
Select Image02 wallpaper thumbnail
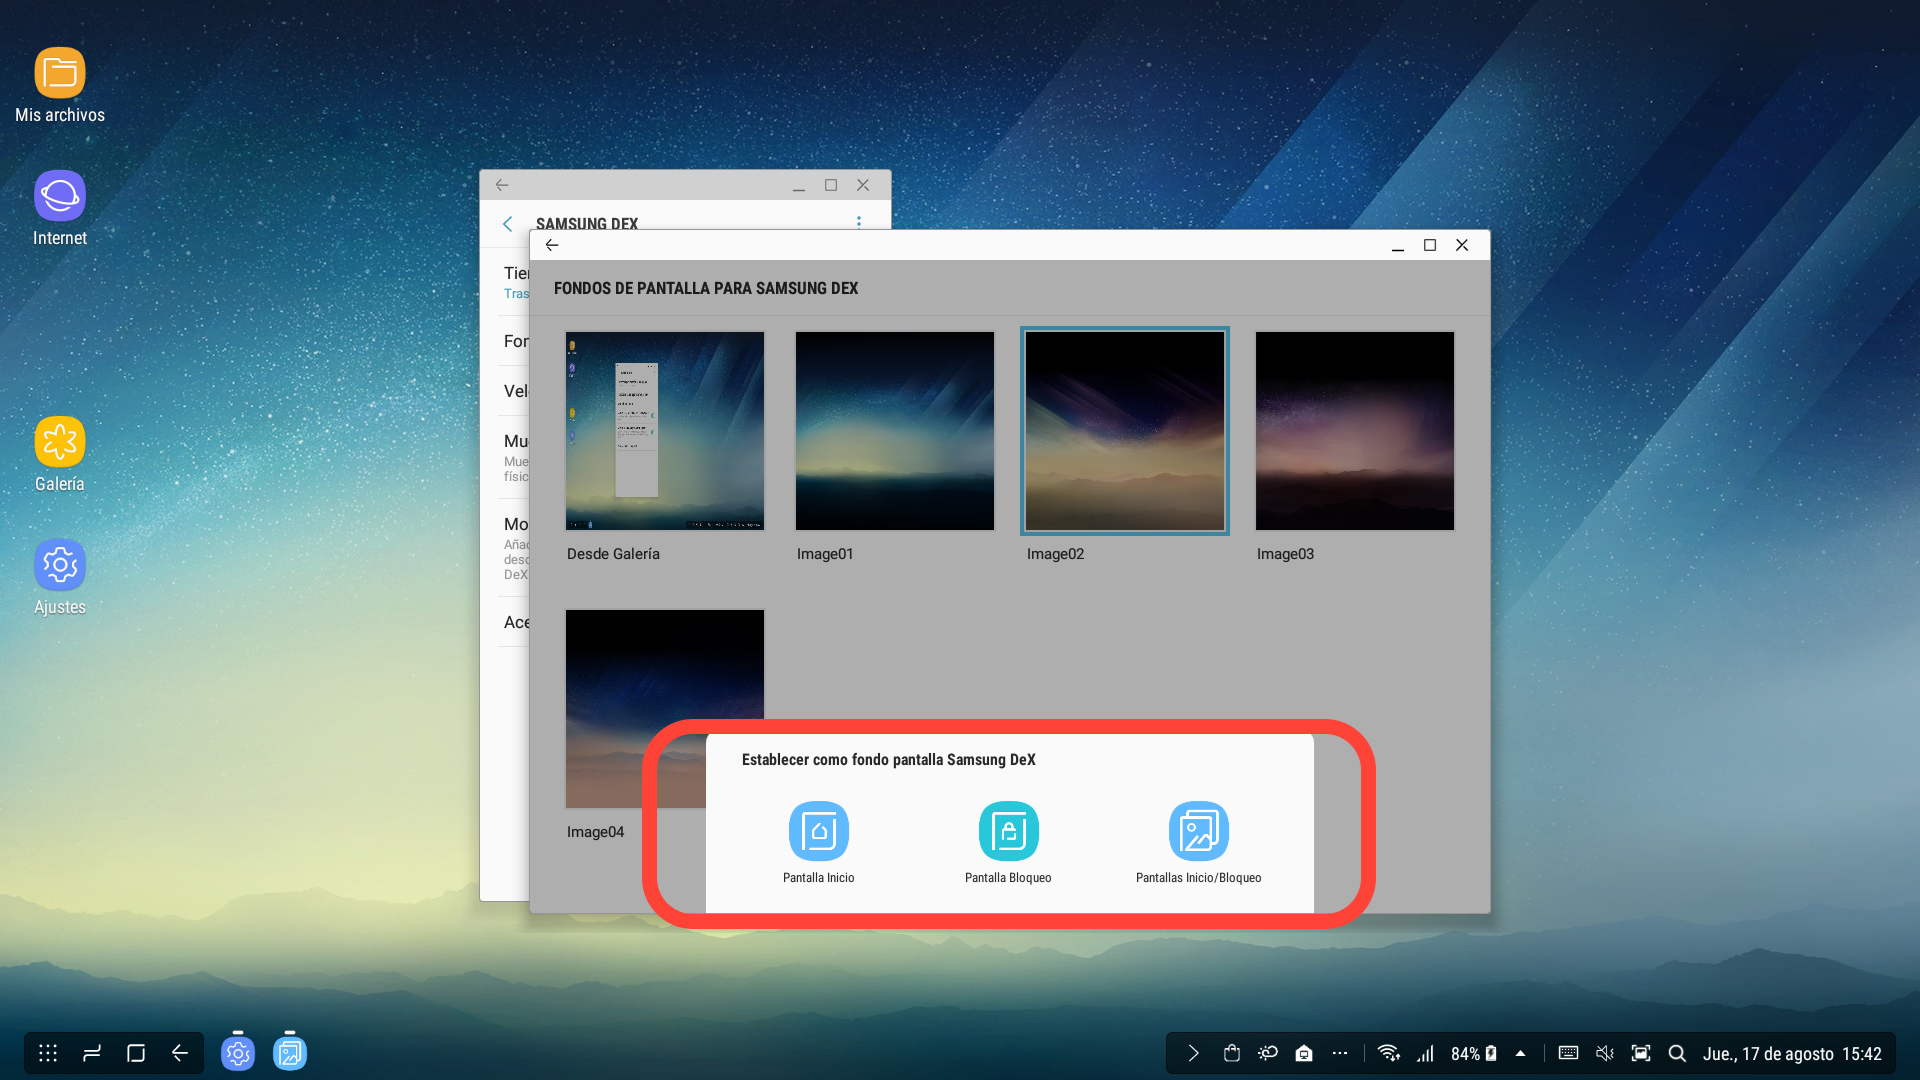coord(1125,431)
